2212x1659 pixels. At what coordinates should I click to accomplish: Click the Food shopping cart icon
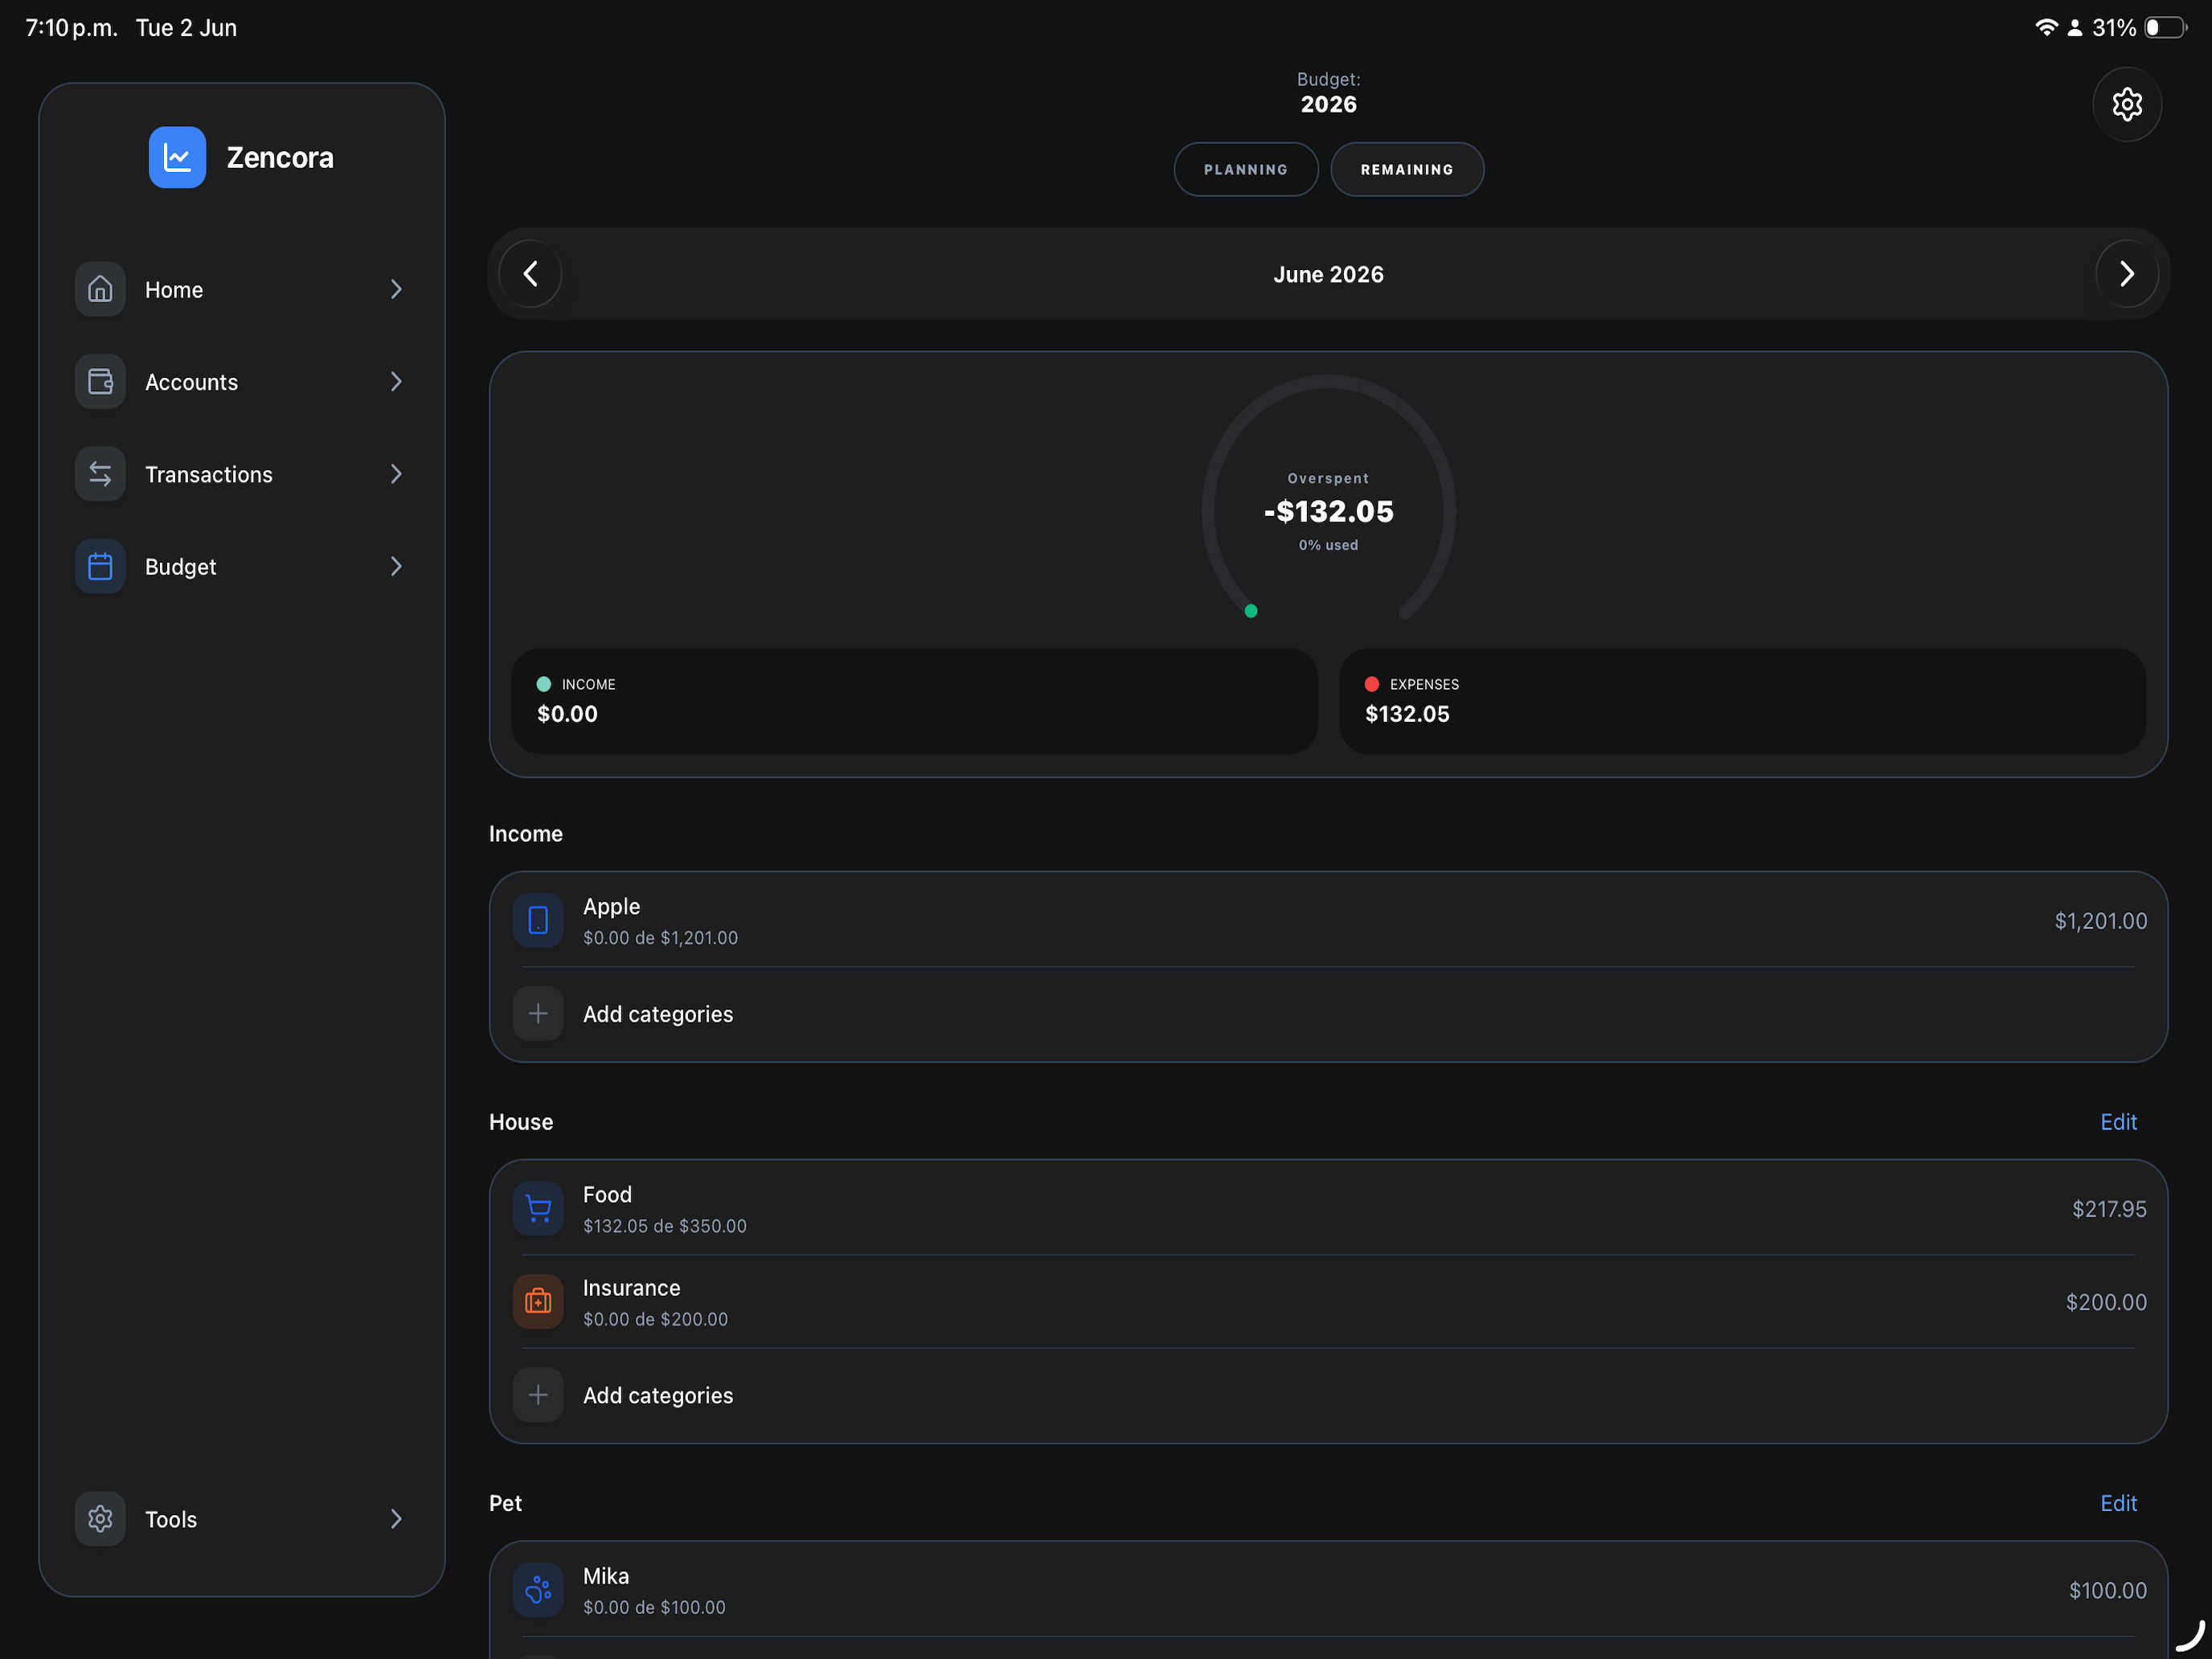coord(538,1208)
